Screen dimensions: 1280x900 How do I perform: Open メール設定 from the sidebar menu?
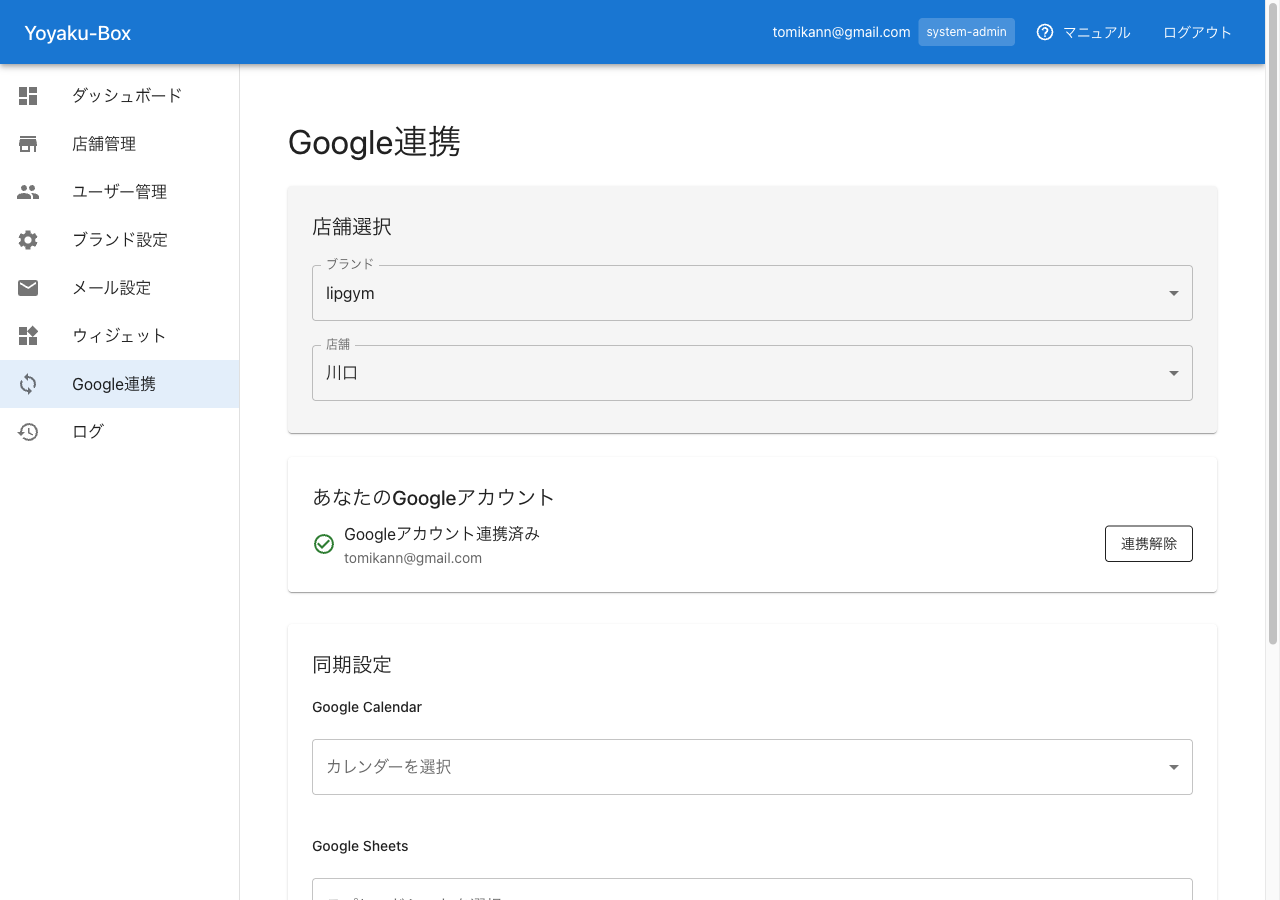pyautogui.click(x=111, y=287)
